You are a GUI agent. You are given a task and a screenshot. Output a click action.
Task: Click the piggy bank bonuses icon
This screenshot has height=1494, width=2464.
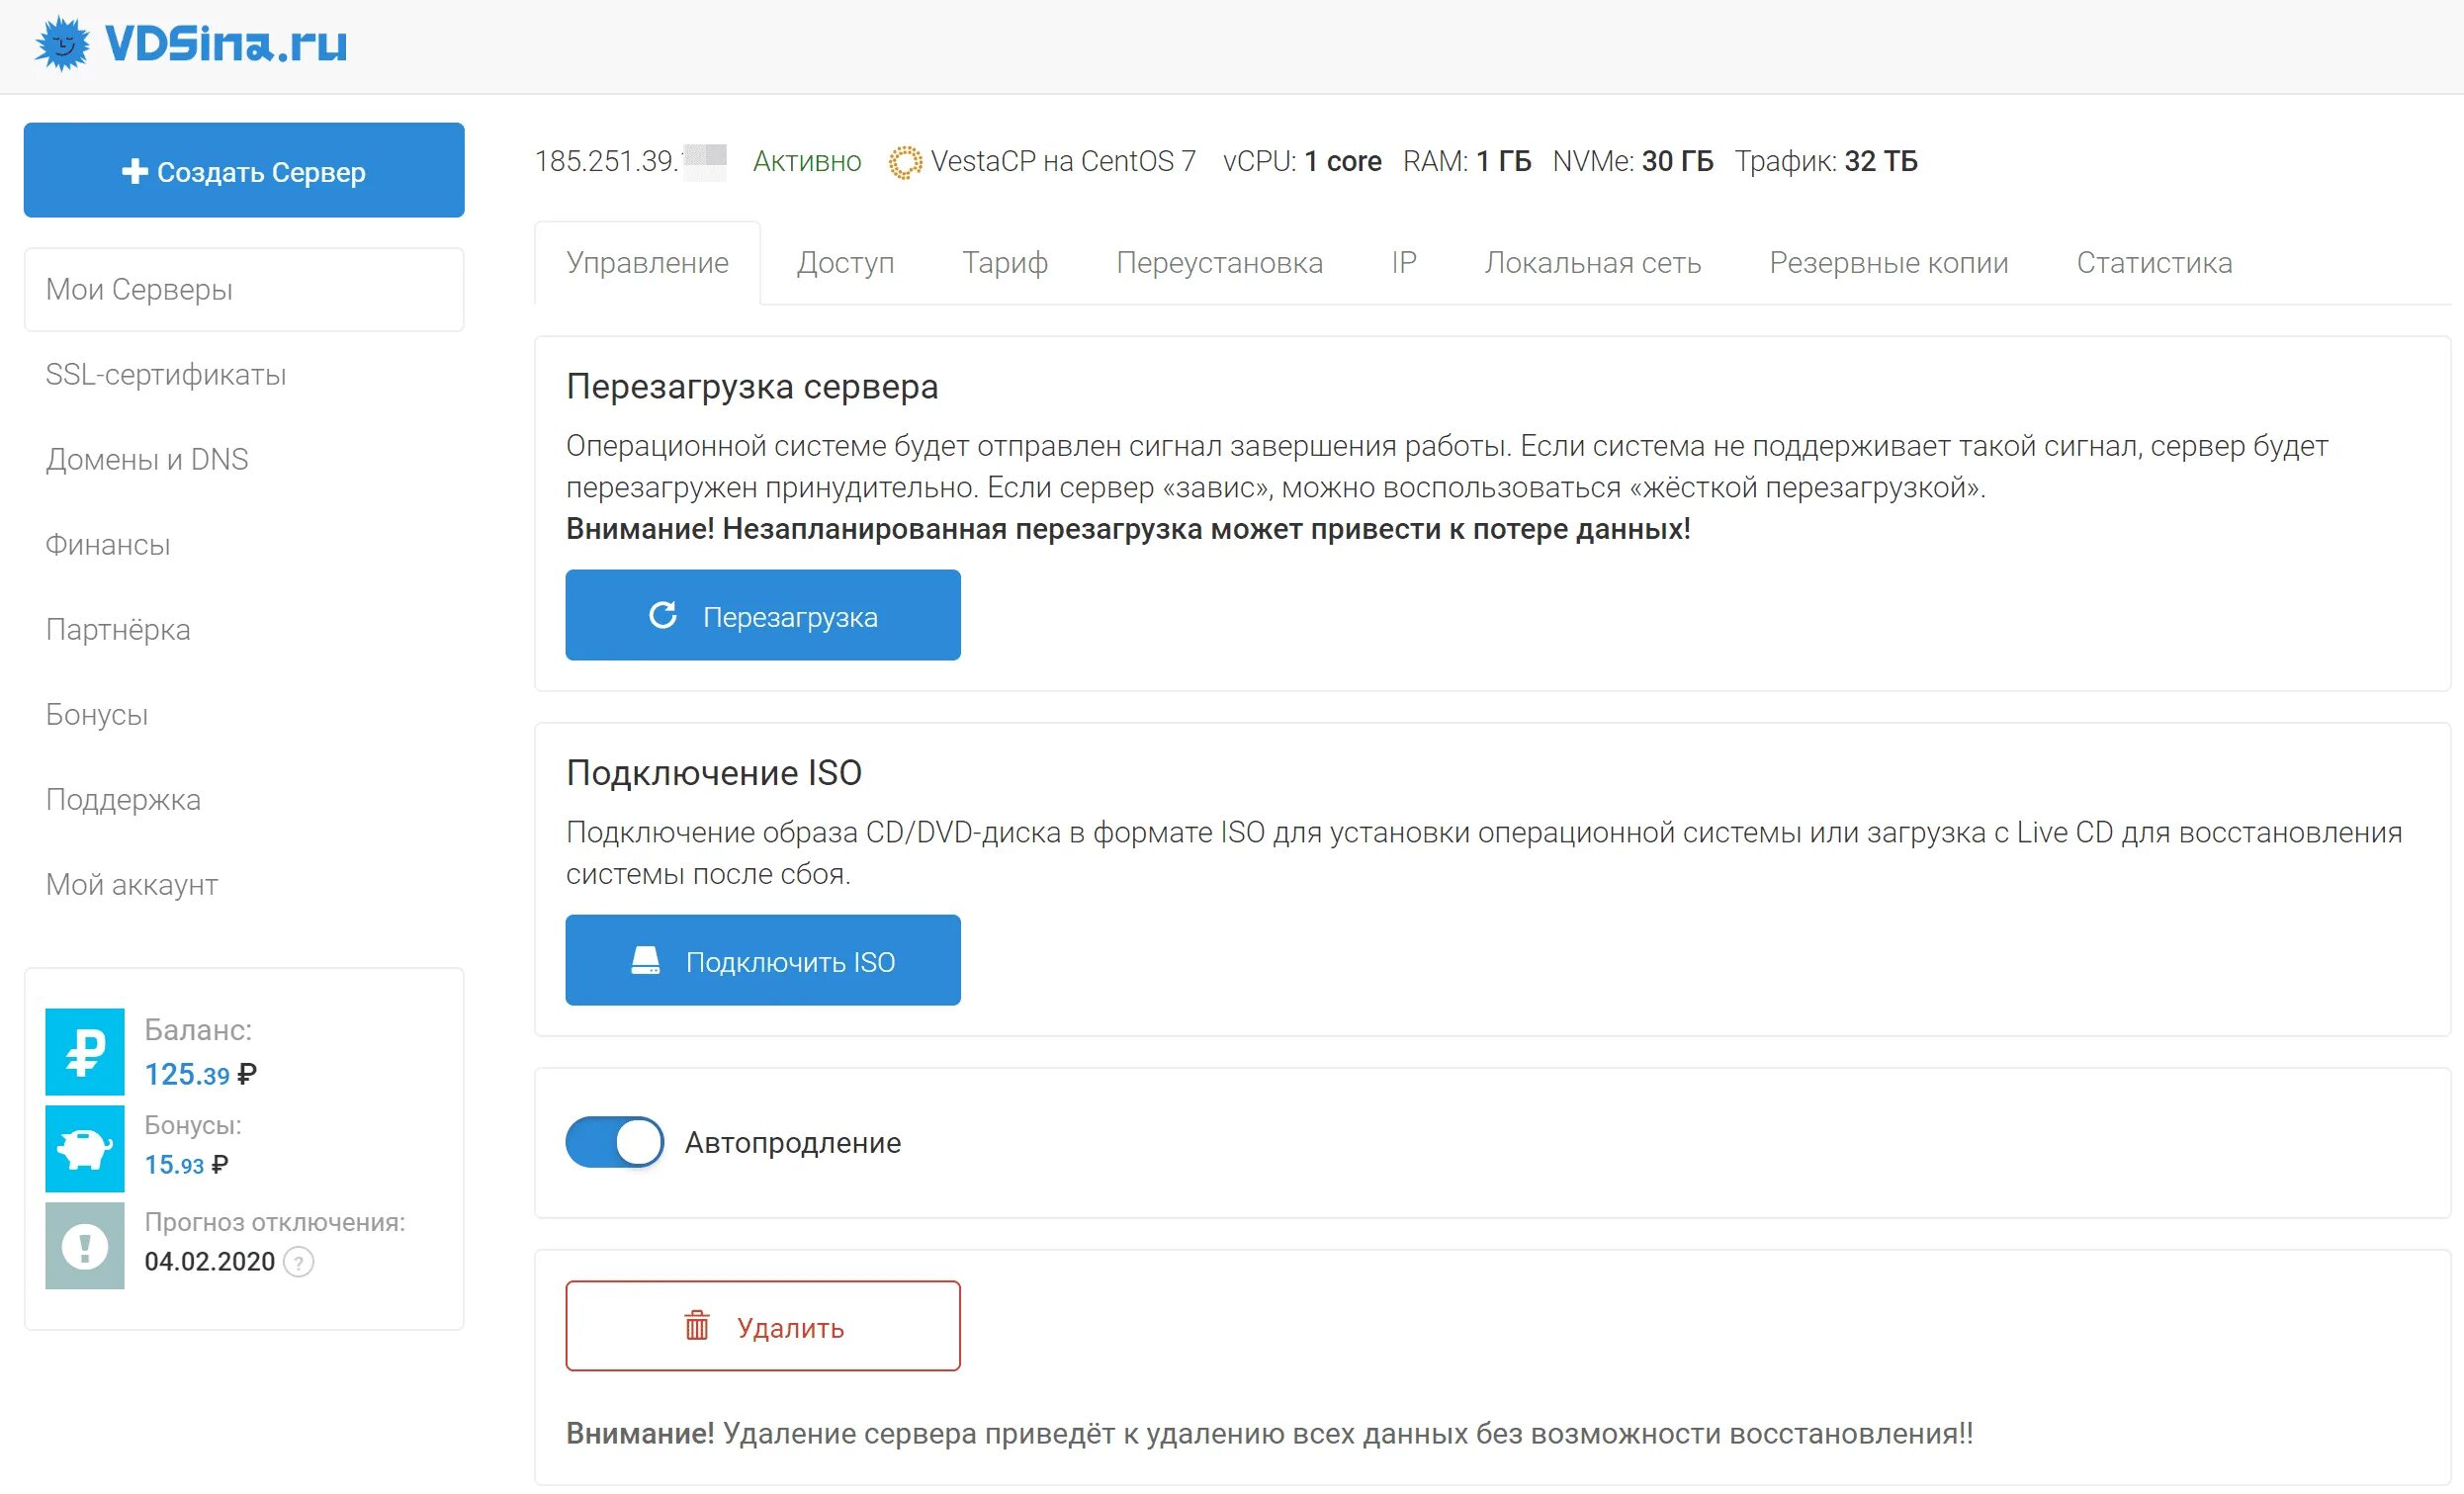click(x=85, y=1148)
